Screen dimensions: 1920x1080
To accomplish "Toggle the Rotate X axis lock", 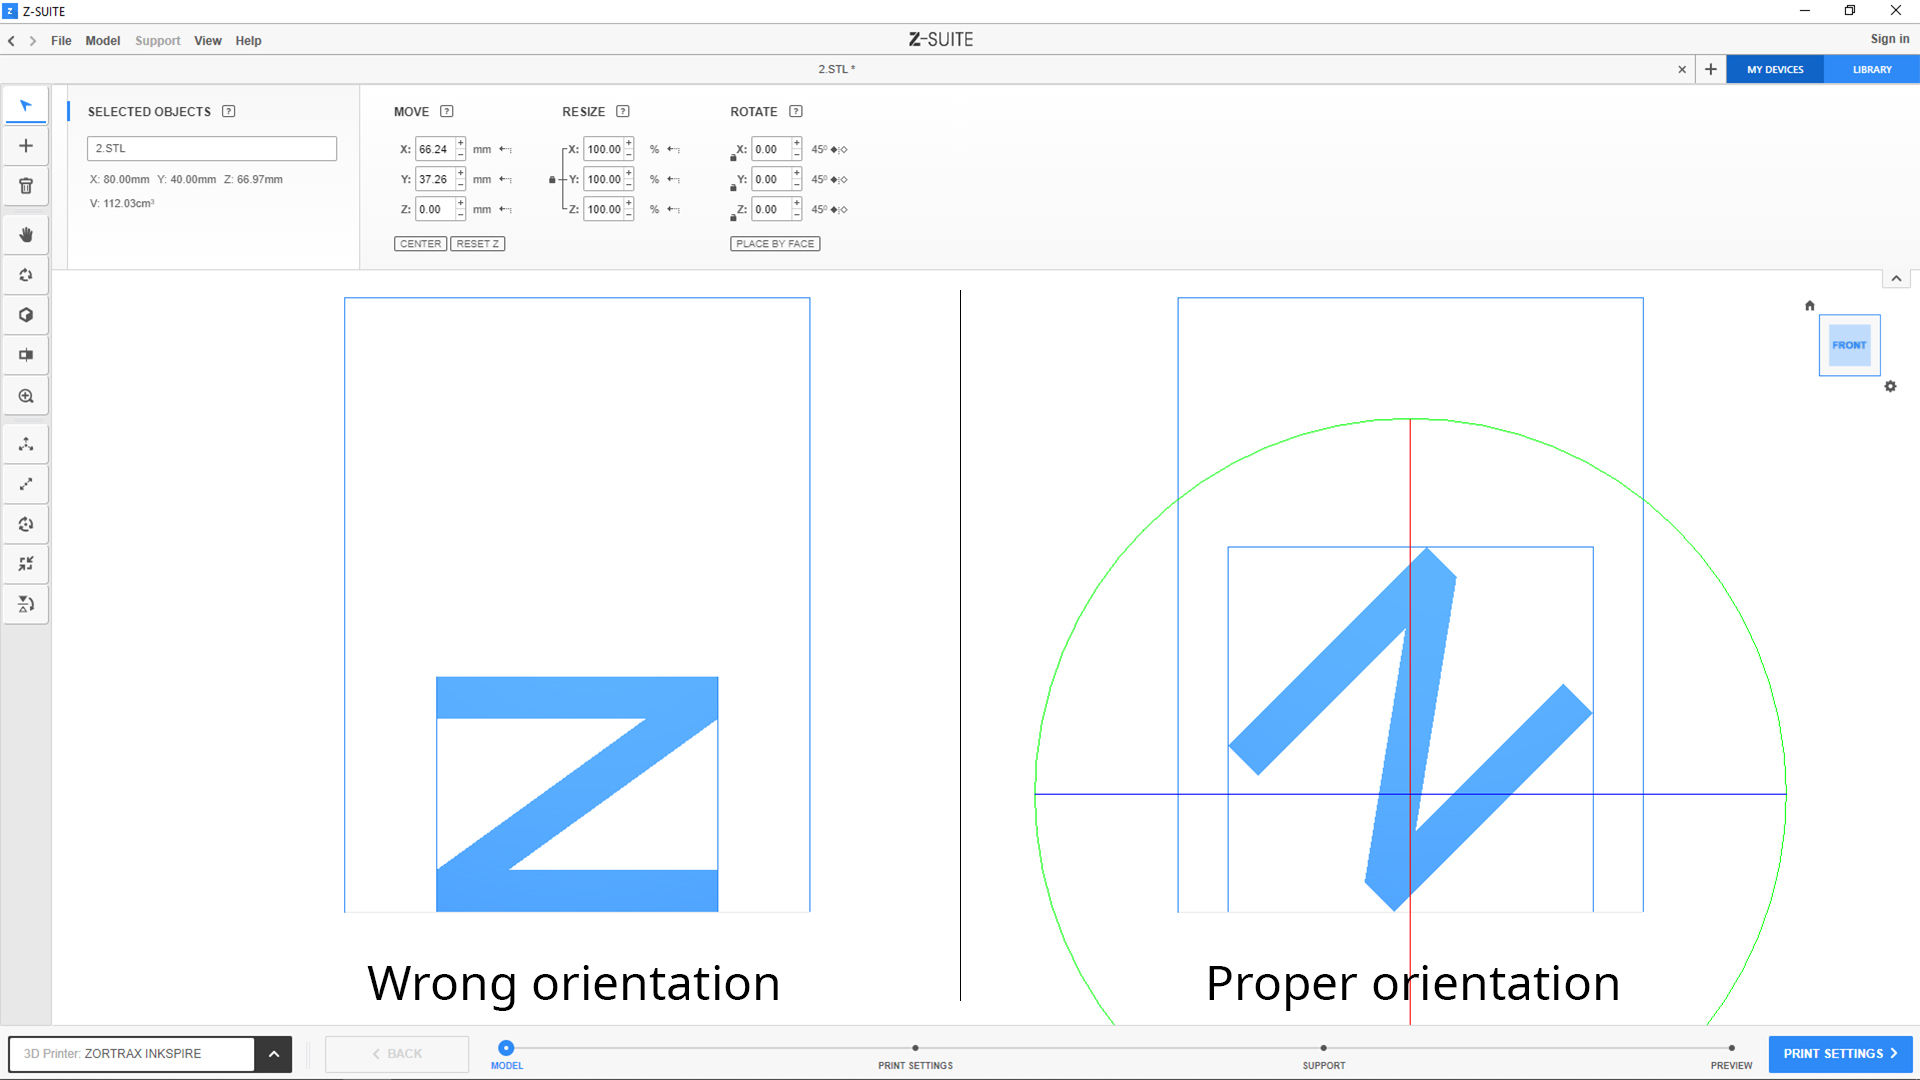I will 733,157.
